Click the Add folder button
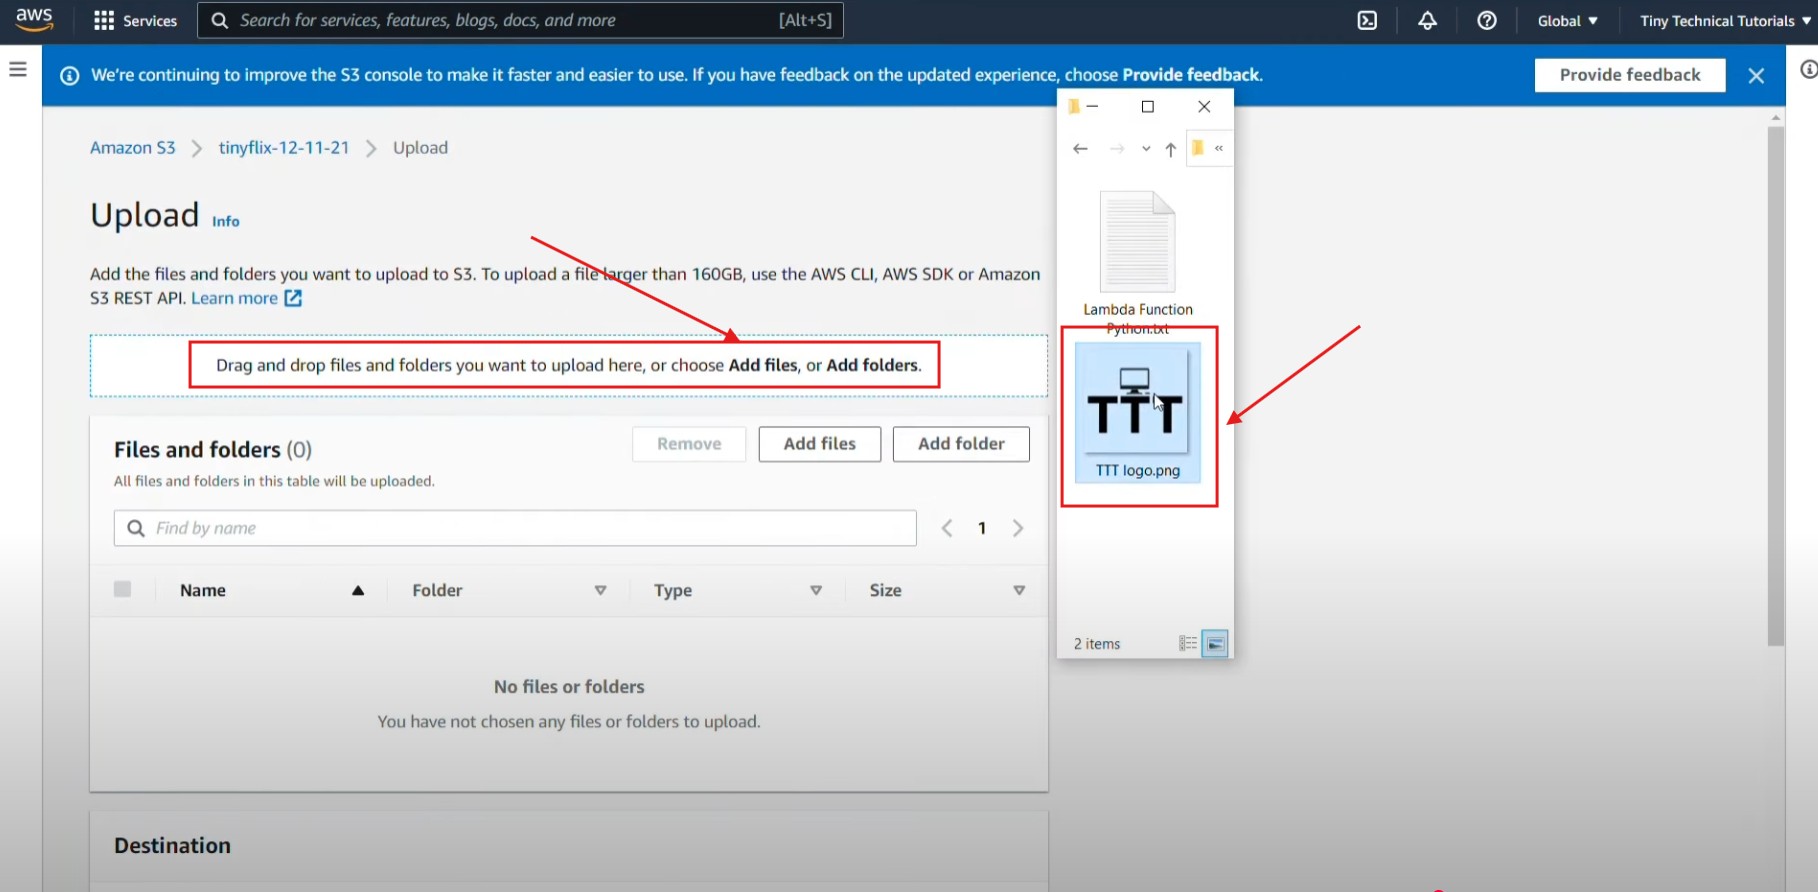 pos(960,444)
